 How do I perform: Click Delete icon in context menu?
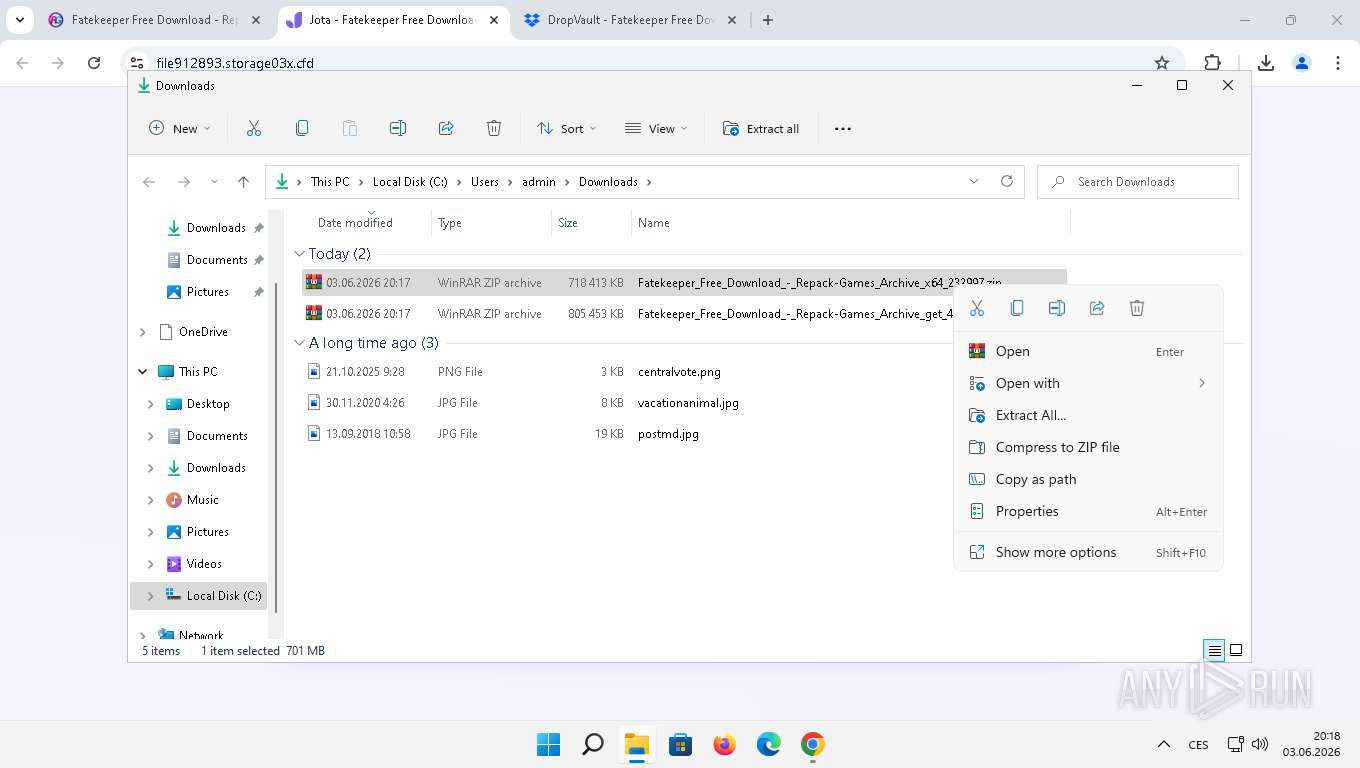pyautogui.click(x=1137, y=308)
